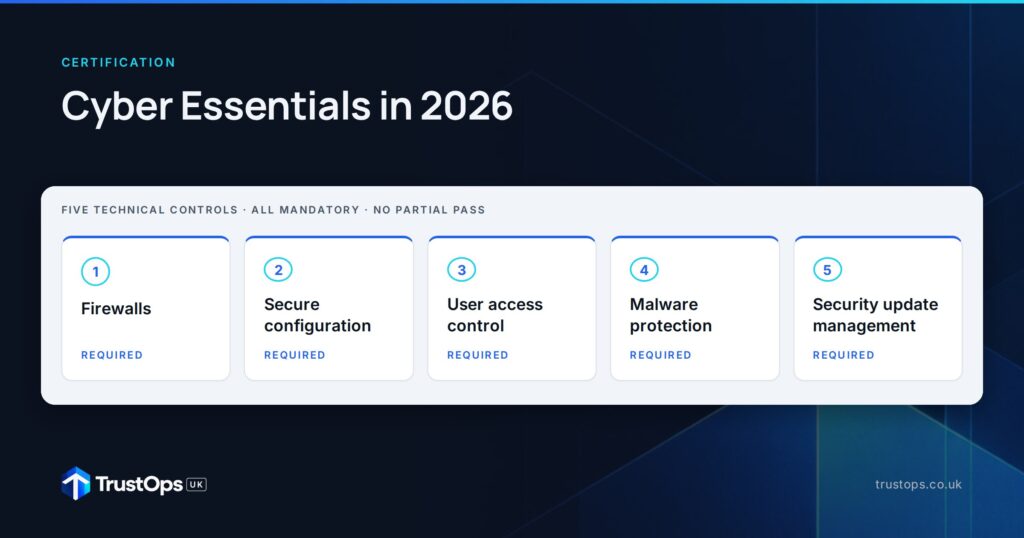Open the trustops.co.uk link
Screen dimensions: 1024x538
click(x=918, y=484)
